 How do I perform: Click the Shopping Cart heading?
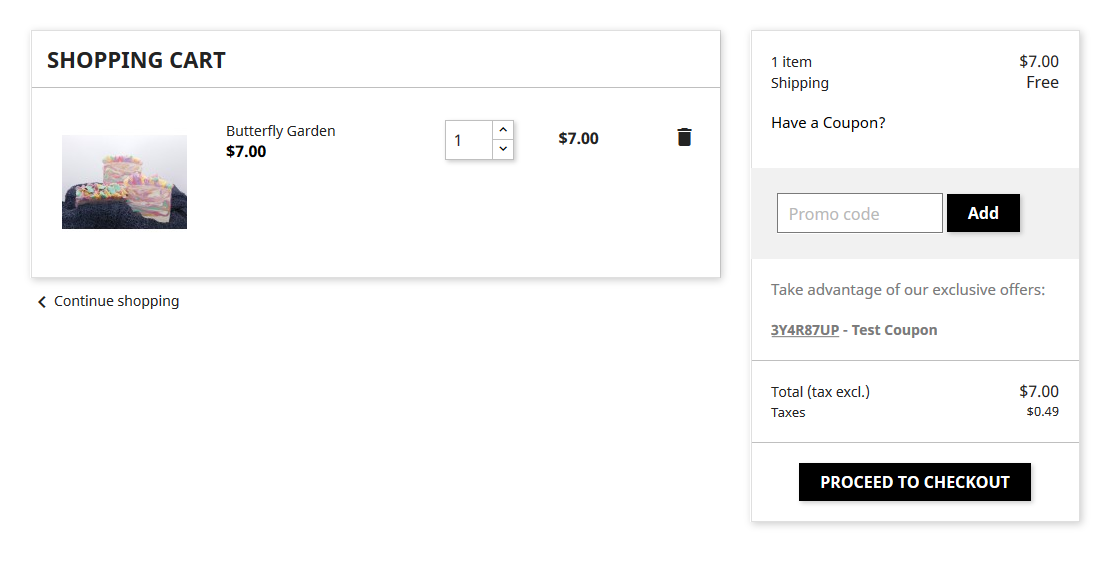(x=136, y=60)
